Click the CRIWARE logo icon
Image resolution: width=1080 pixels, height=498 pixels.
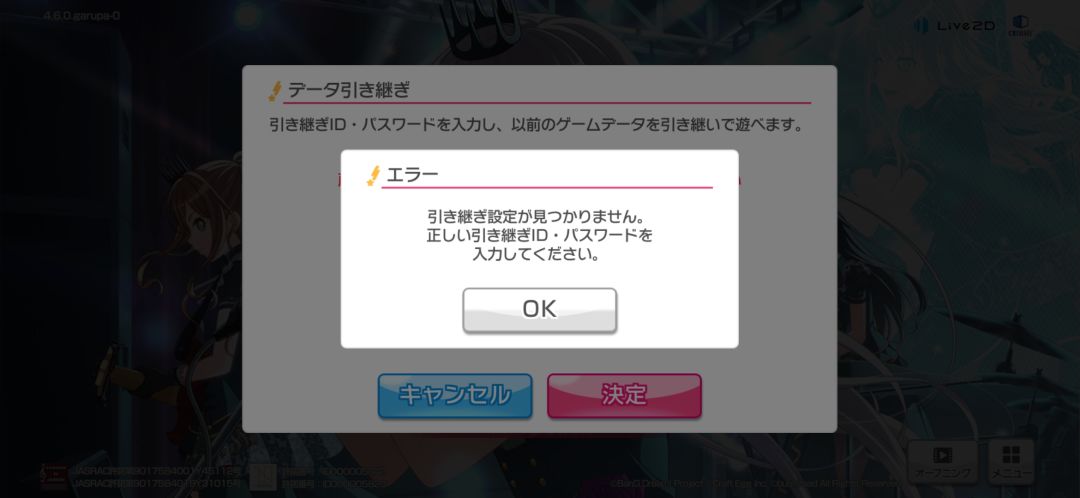pos(1020,25)
